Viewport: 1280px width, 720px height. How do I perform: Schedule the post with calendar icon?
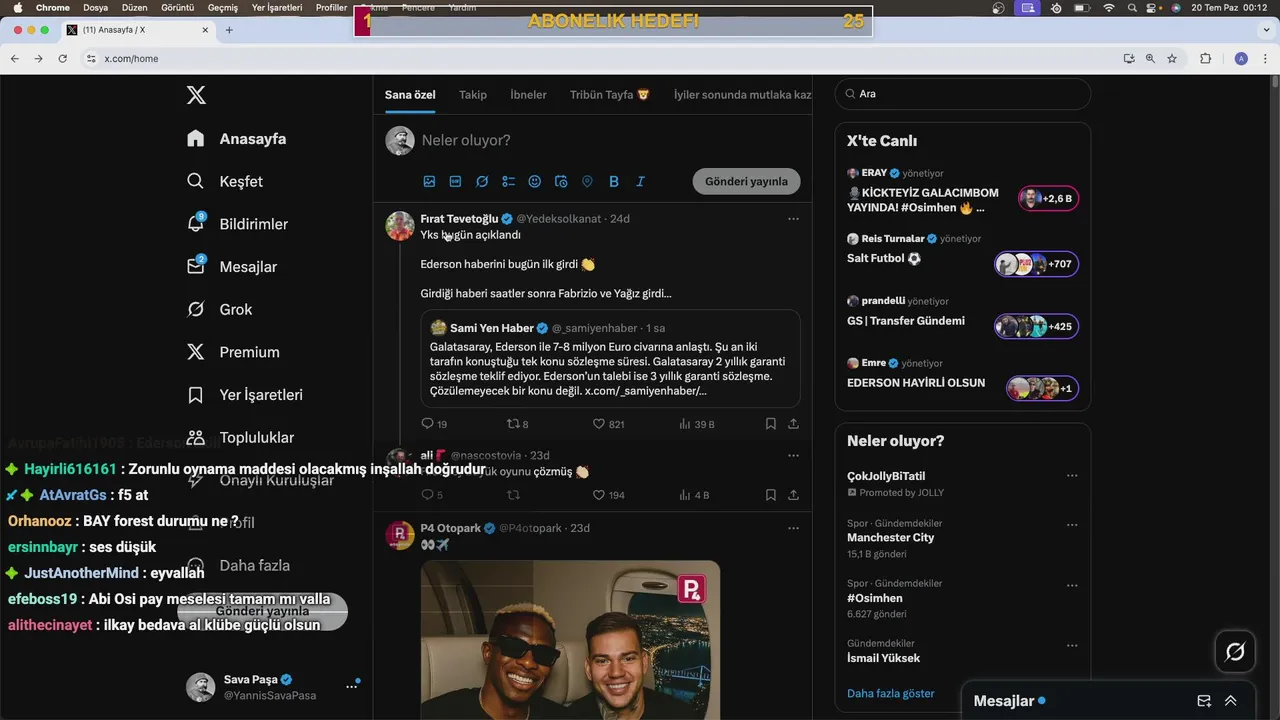point(561,181)
